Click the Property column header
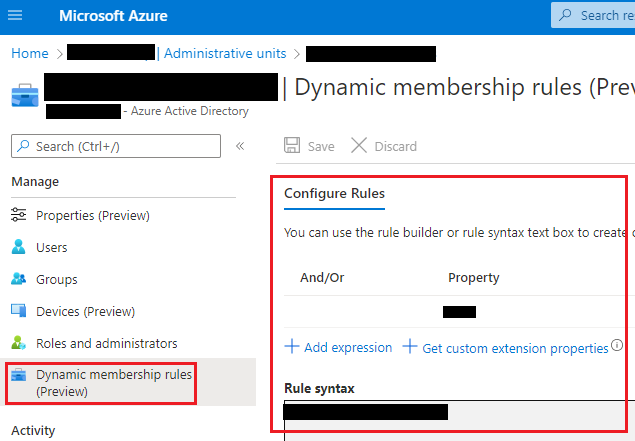635x441 pixels. tap(473, 278)
